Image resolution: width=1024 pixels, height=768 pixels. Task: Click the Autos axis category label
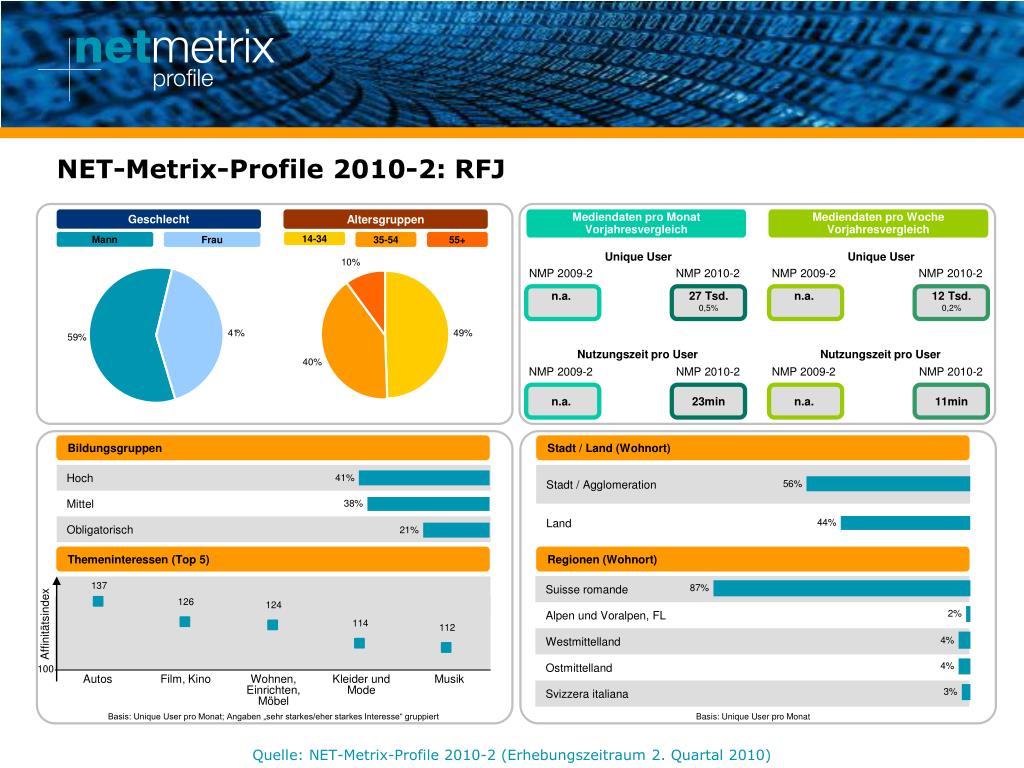(x=97, y=679)
